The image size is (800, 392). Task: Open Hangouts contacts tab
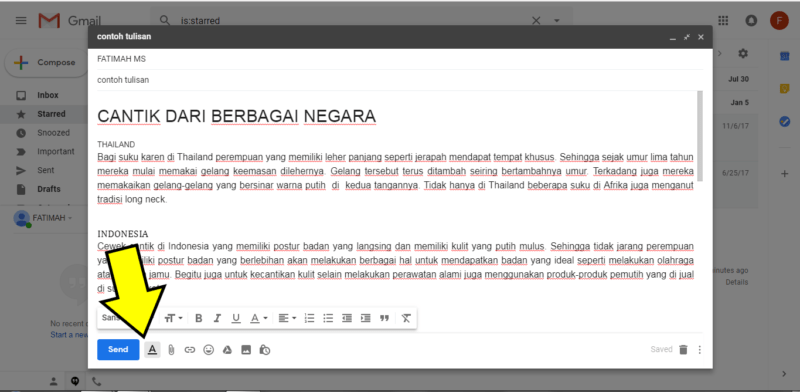point(54,381)
